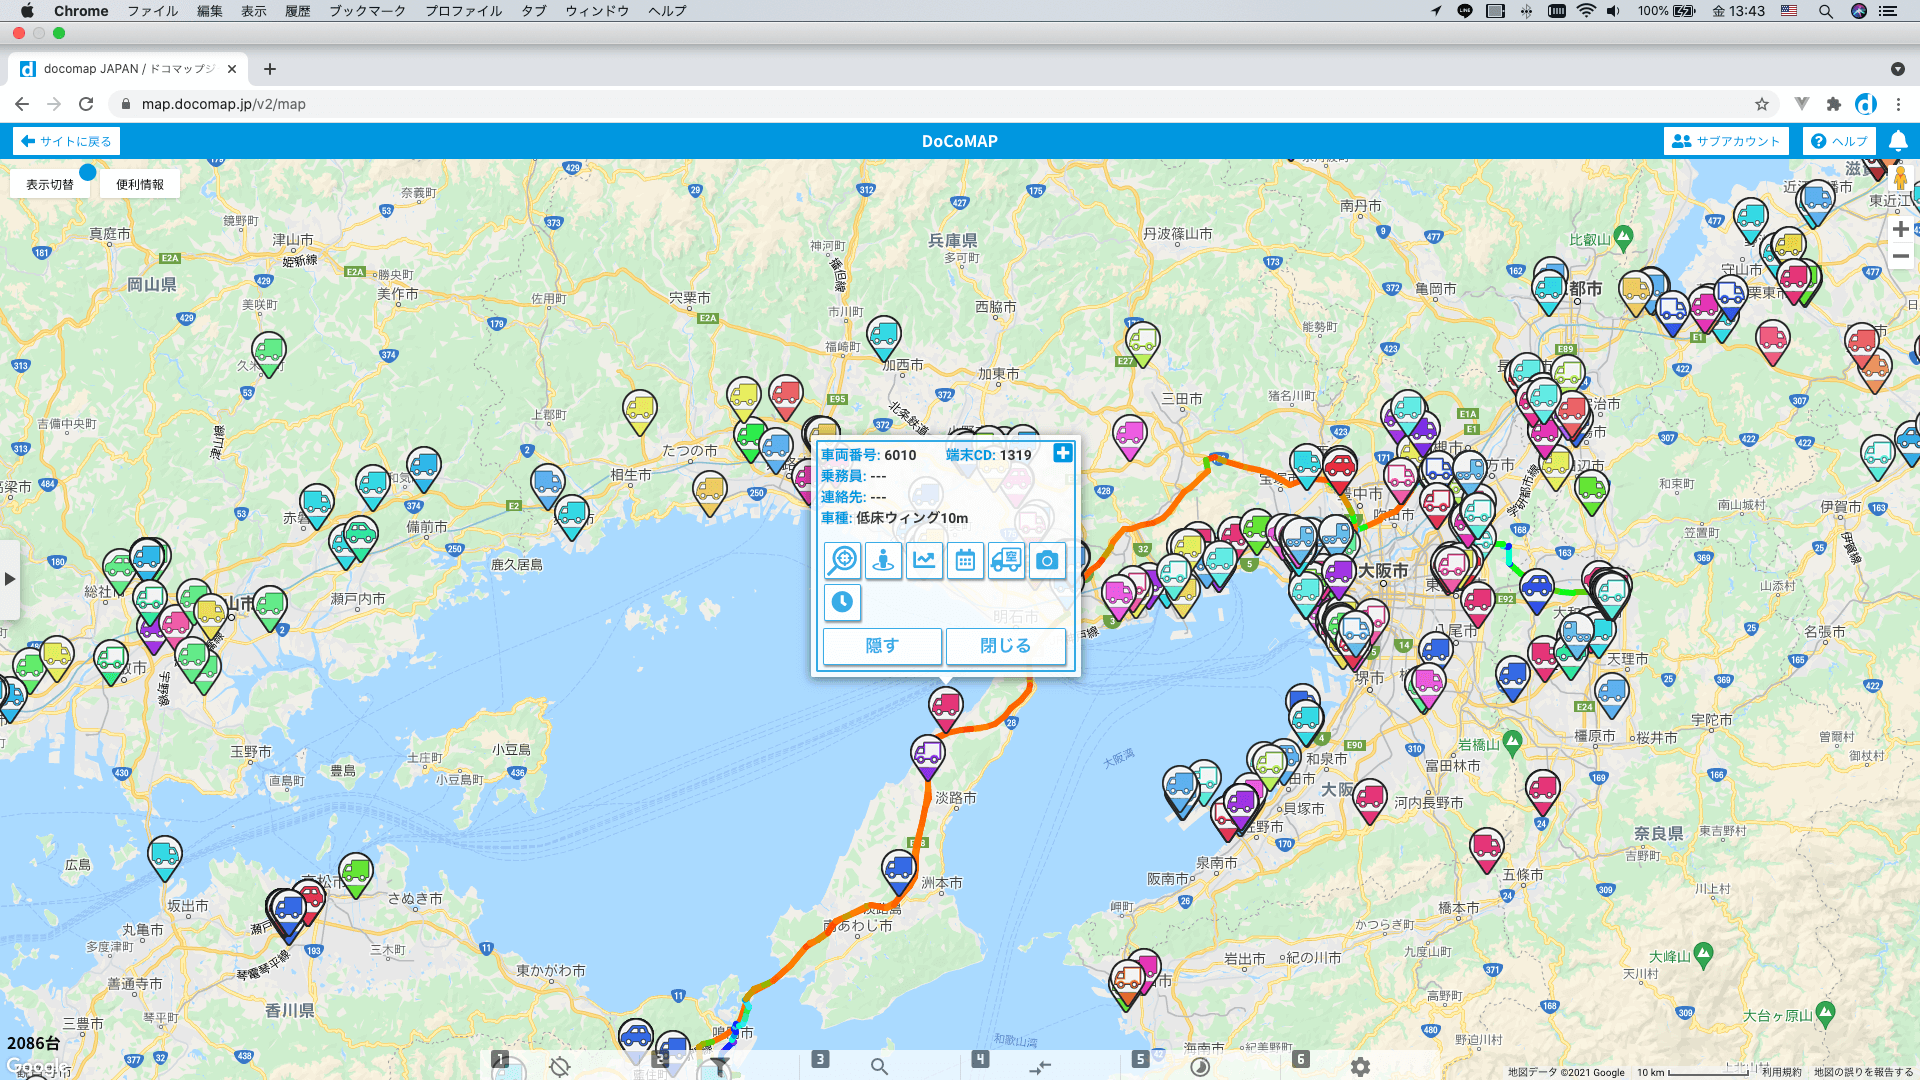Image resolution: width=1920 pixels, height=1080 pixels.
Task: Click the 隠す button
Action: click(882, 646)
